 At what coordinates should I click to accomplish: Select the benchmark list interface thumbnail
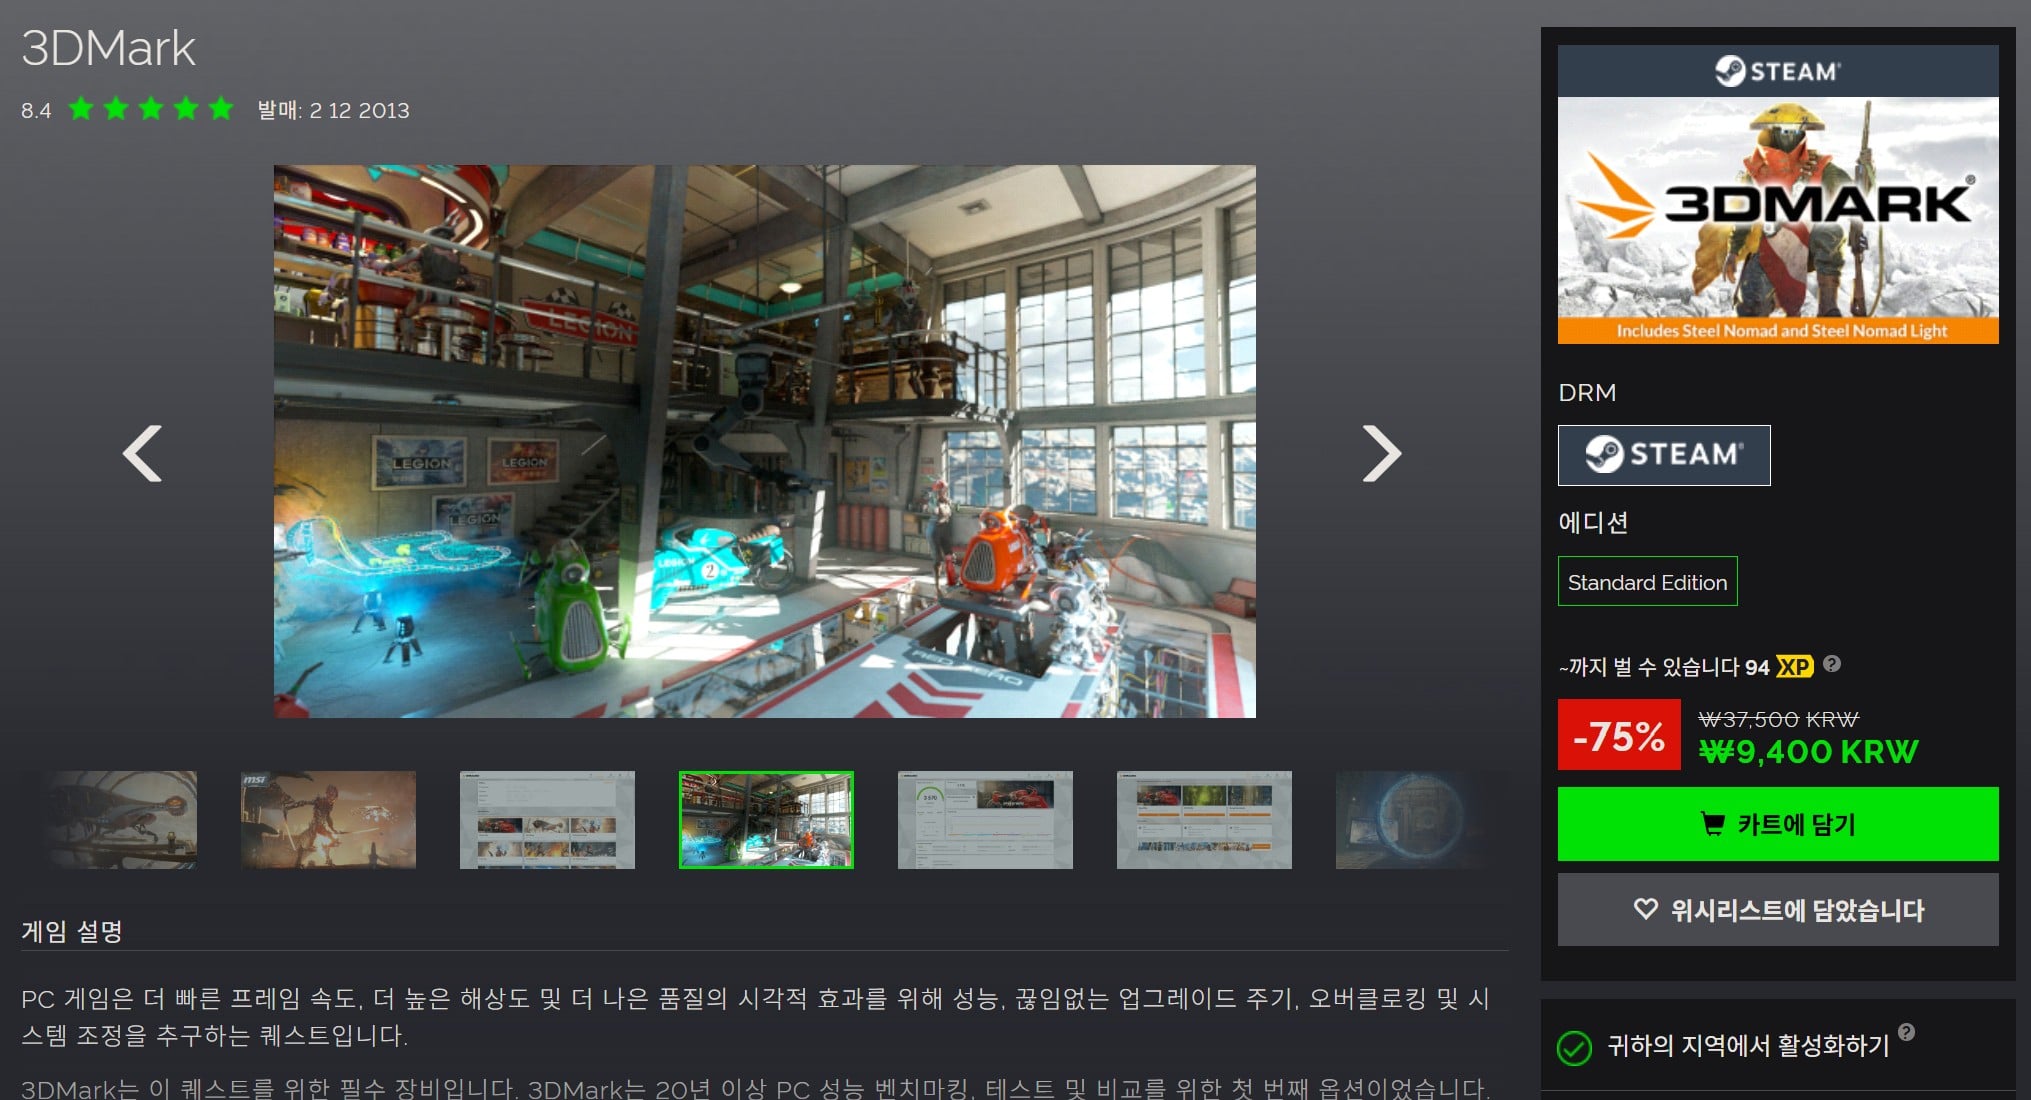[547, 820]
